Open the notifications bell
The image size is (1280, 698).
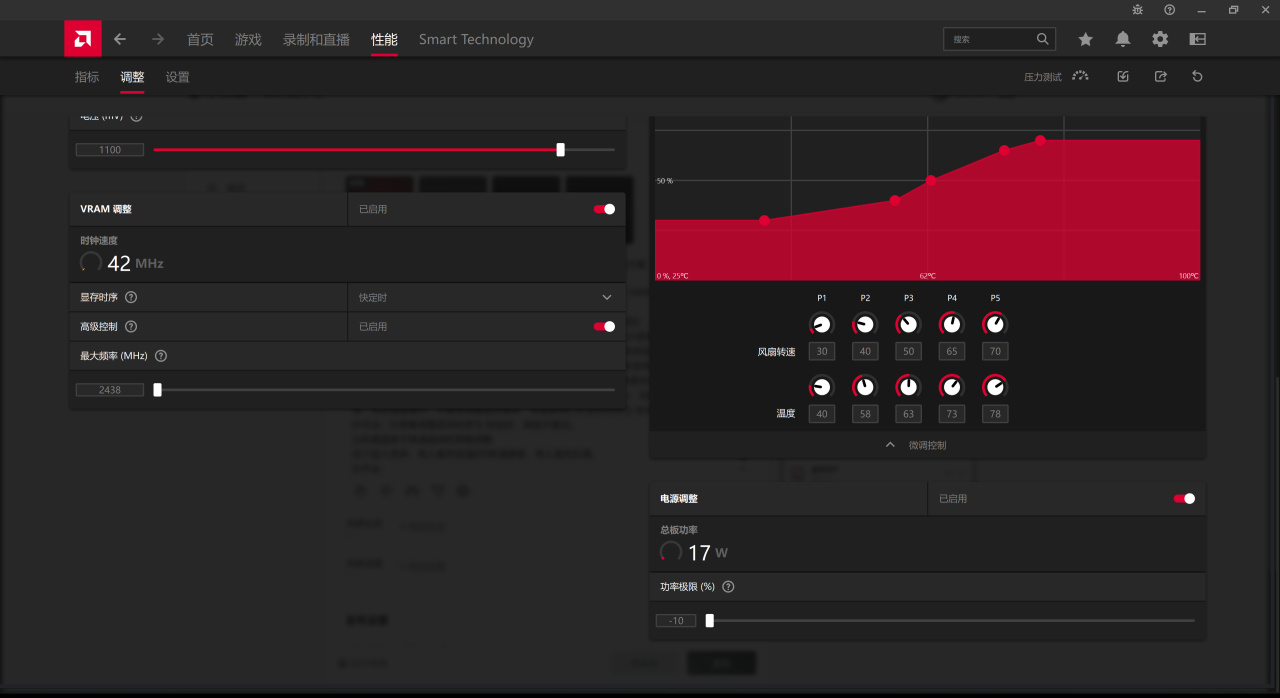click(x=1123, y=39)
